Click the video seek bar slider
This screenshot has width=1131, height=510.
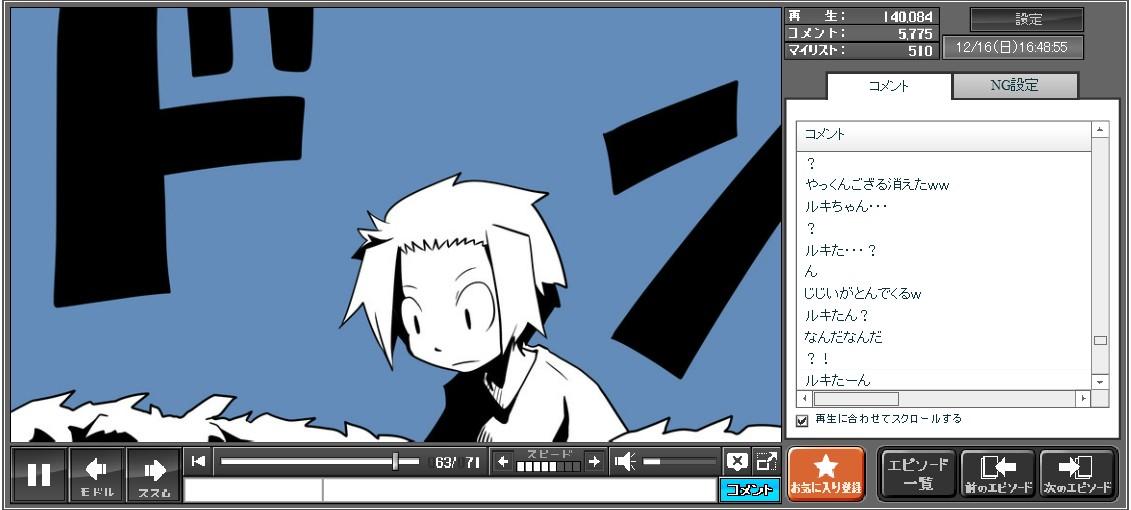[x=396, y=461]
